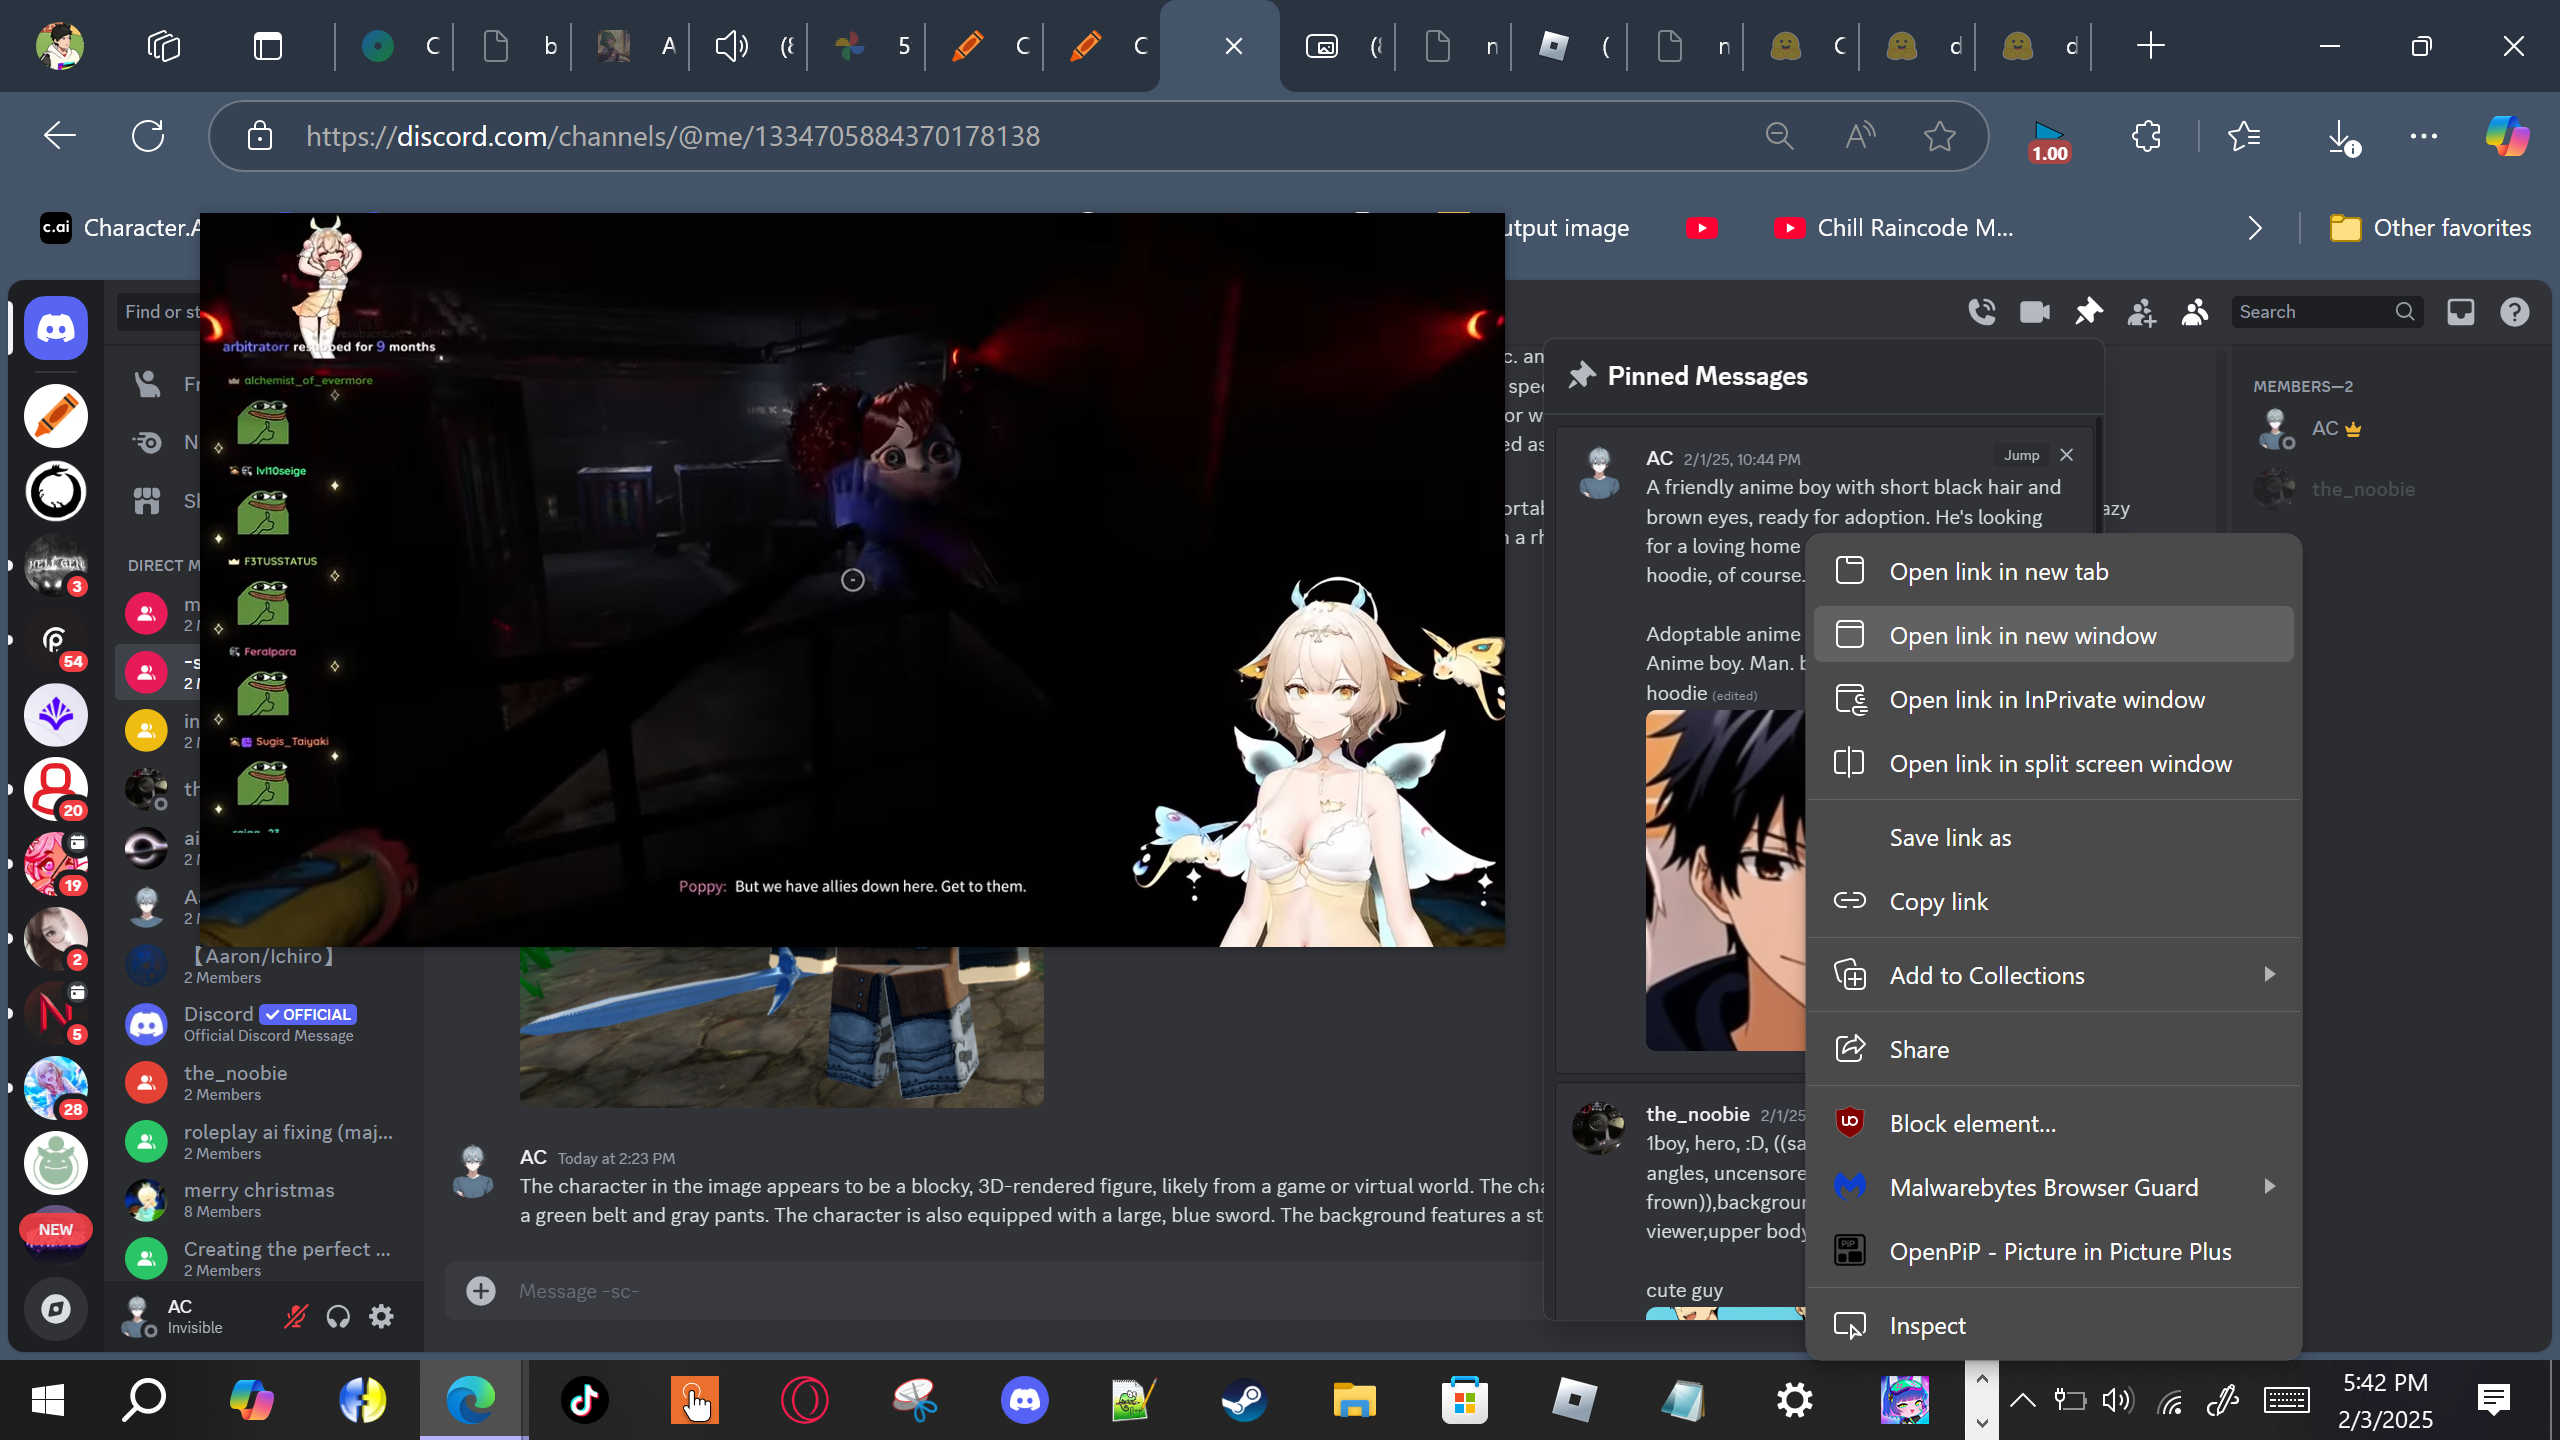This screenshot has width=2560, height=1440.
Task: Select Copy link
Action: [x=2053, y=901]
